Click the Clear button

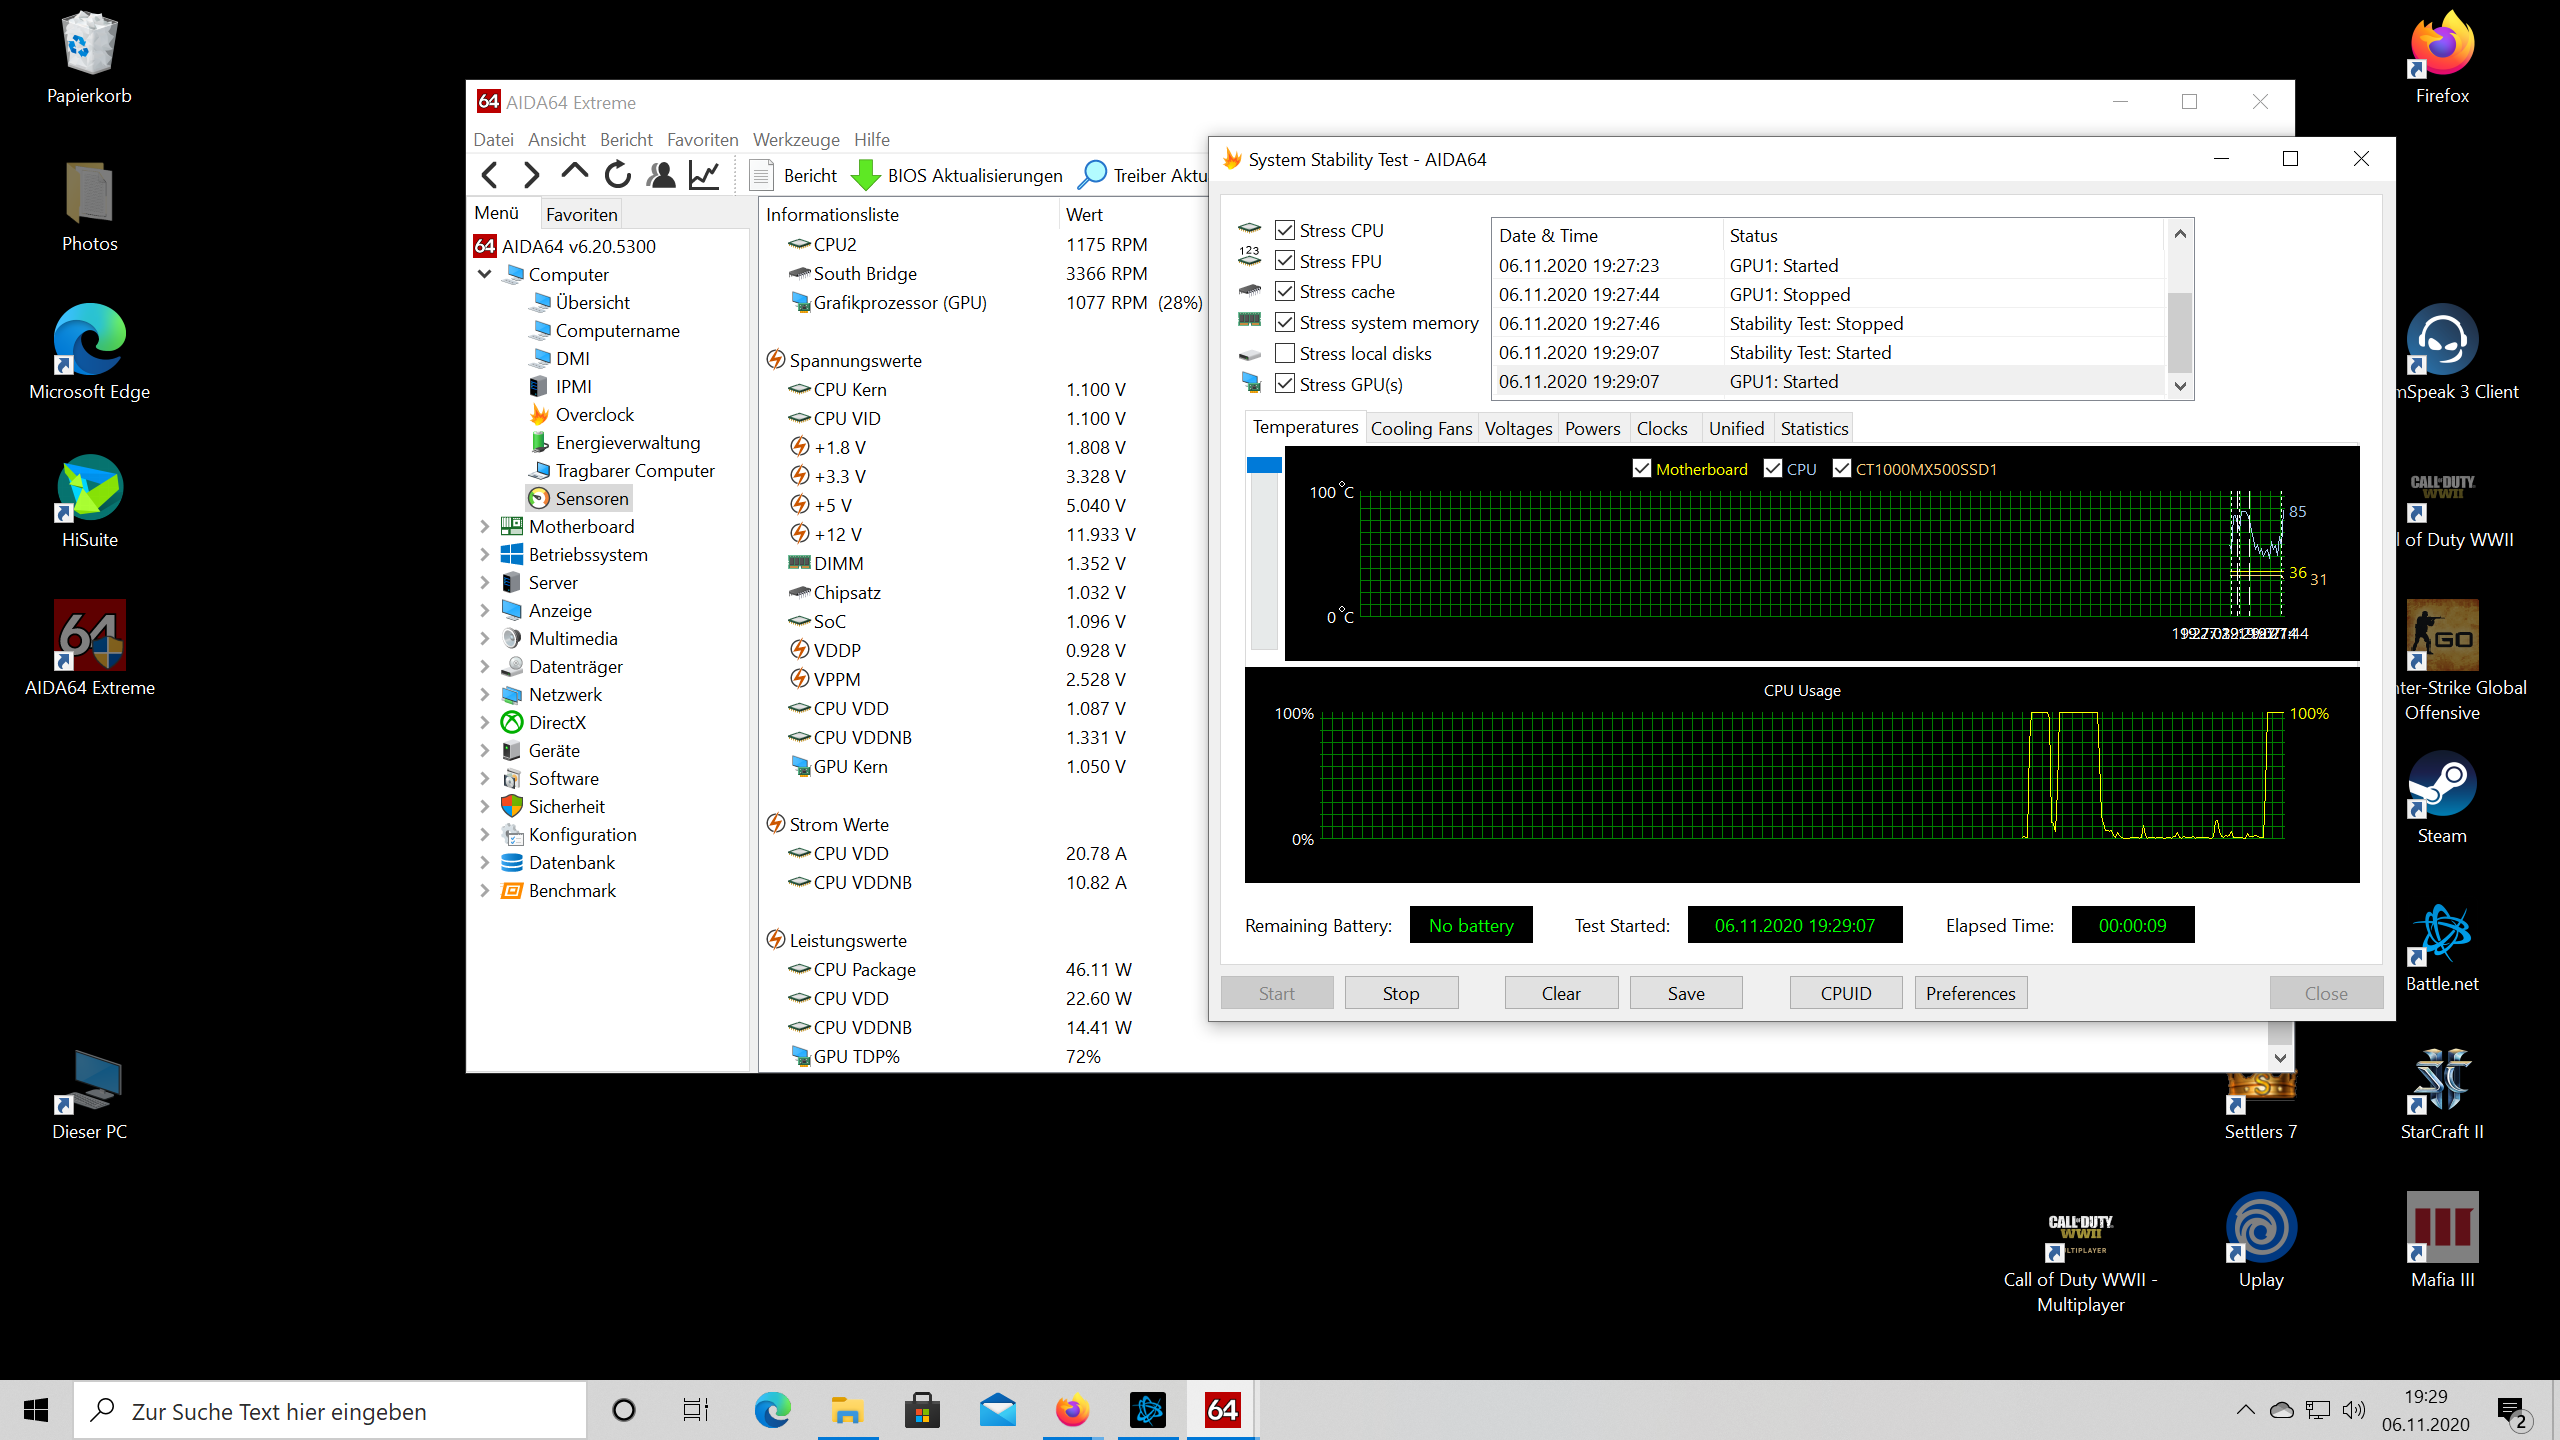pos(1561,993)
